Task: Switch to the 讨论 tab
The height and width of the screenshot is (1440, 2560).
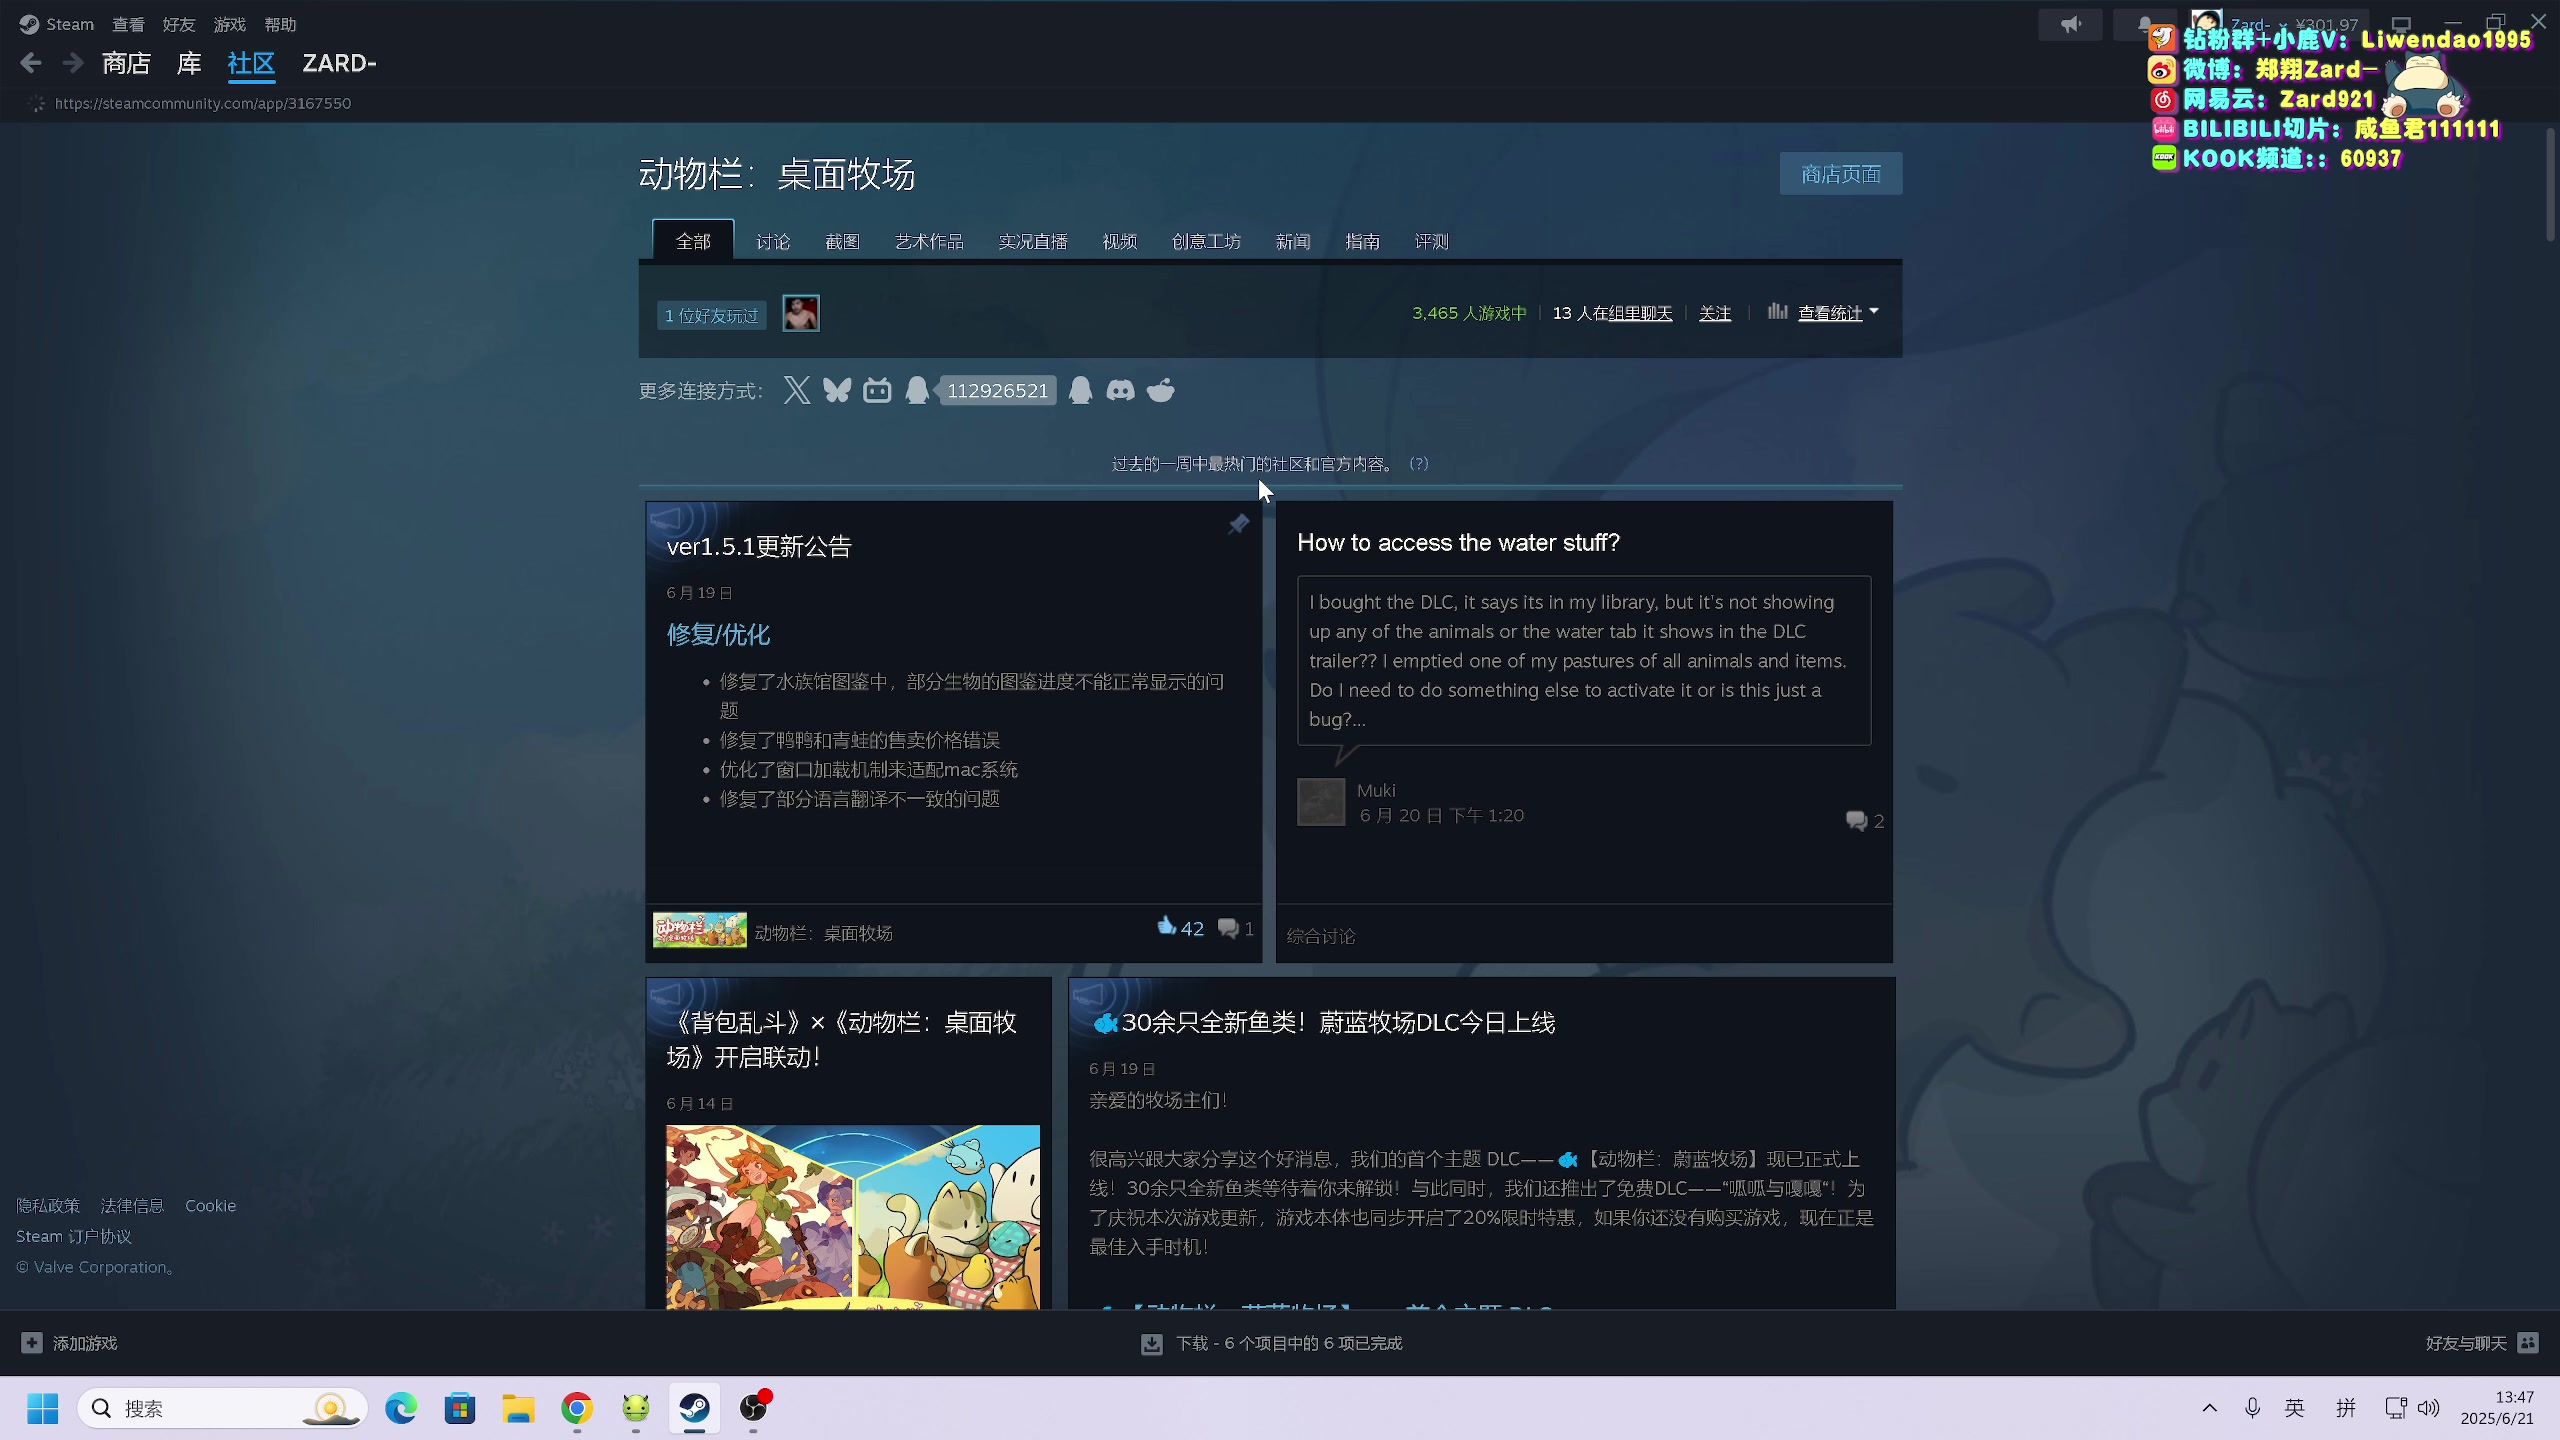Action: pyautogui.click(x=773, y=241)
